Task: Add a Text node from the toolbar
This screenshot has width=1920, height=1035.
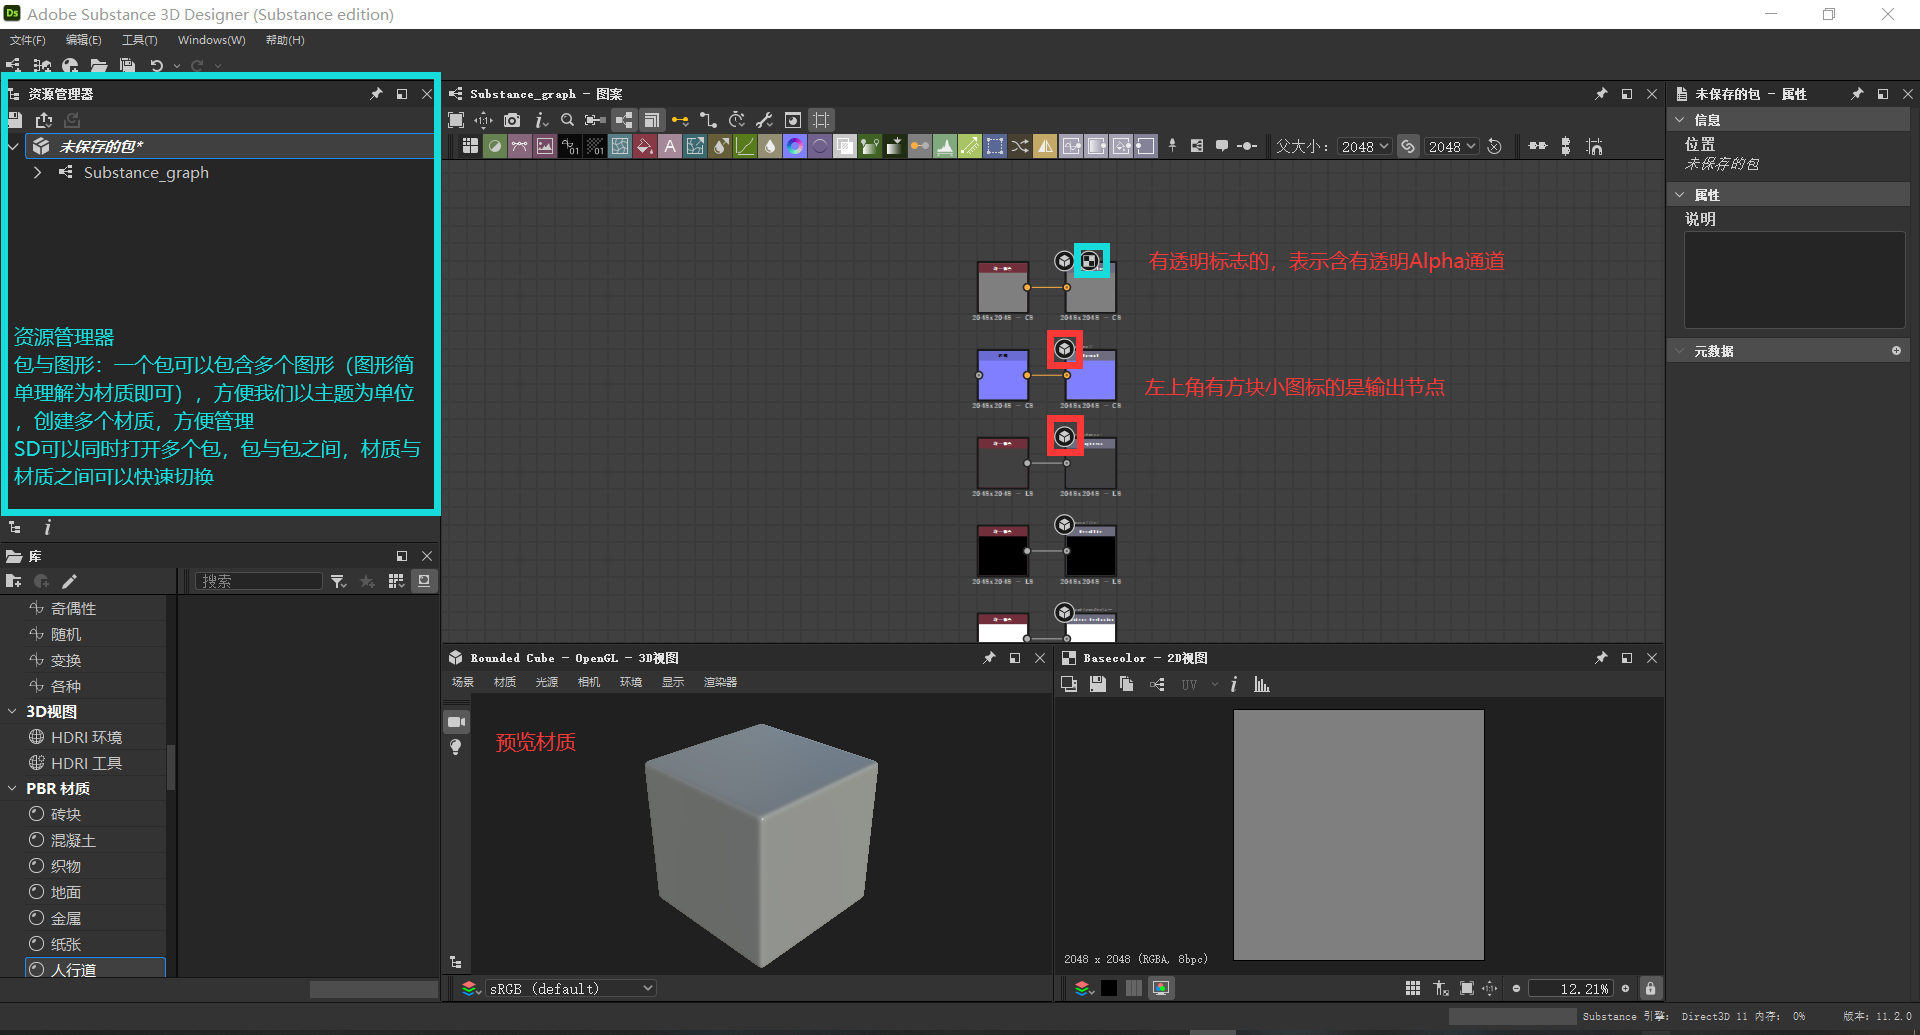Action: click(x=670, y=145)
